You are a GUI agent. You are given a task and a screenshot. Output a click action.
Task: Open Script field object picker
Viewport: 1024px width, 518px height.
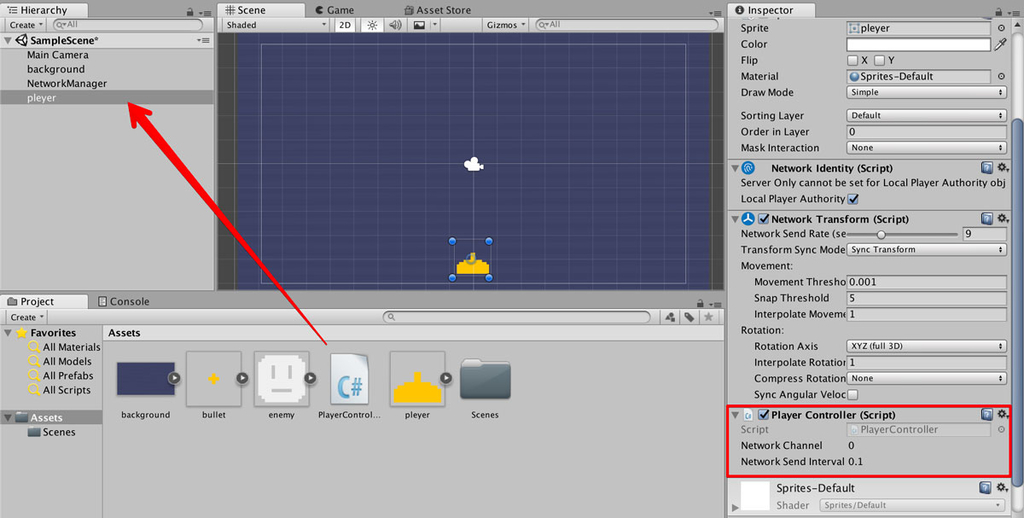[1001, 430]
